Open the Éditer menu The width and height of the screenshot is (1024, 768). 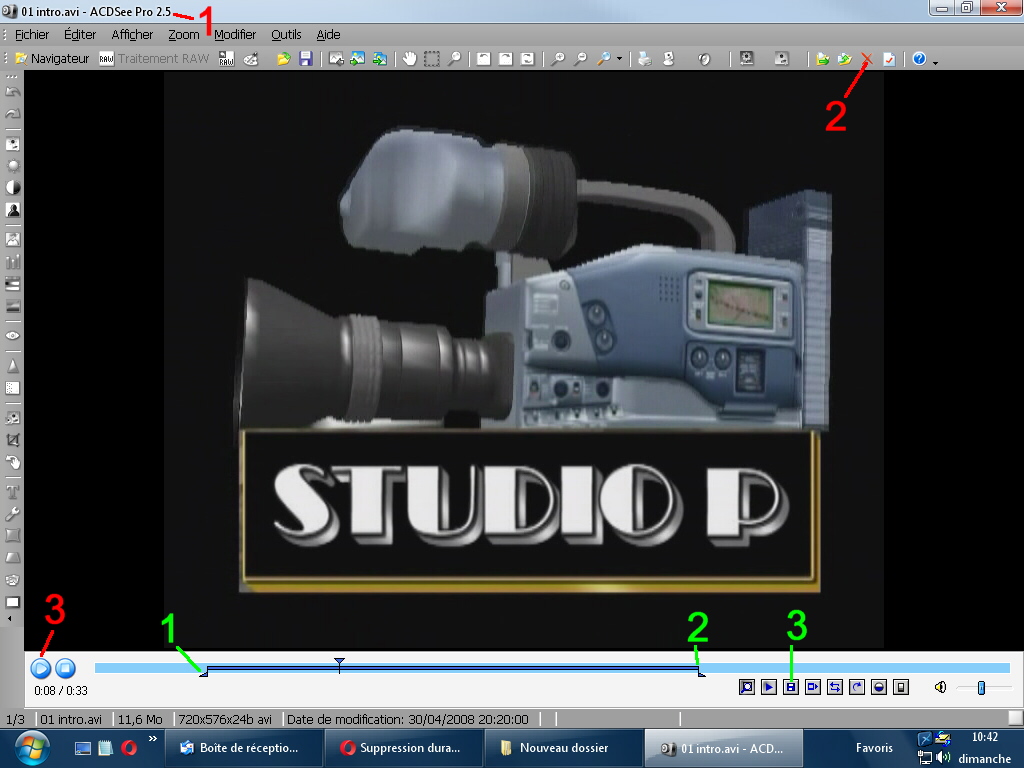80,35
